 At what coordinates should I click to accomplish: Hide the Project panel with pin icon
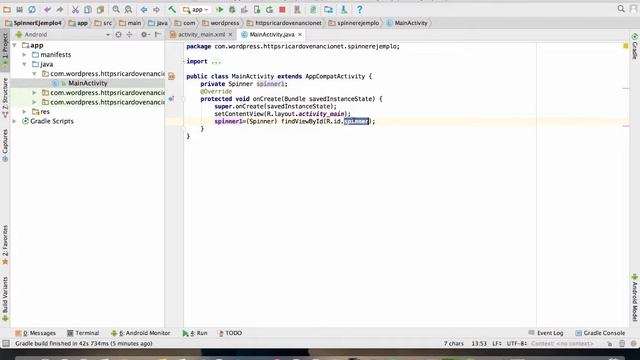[158, 35]
